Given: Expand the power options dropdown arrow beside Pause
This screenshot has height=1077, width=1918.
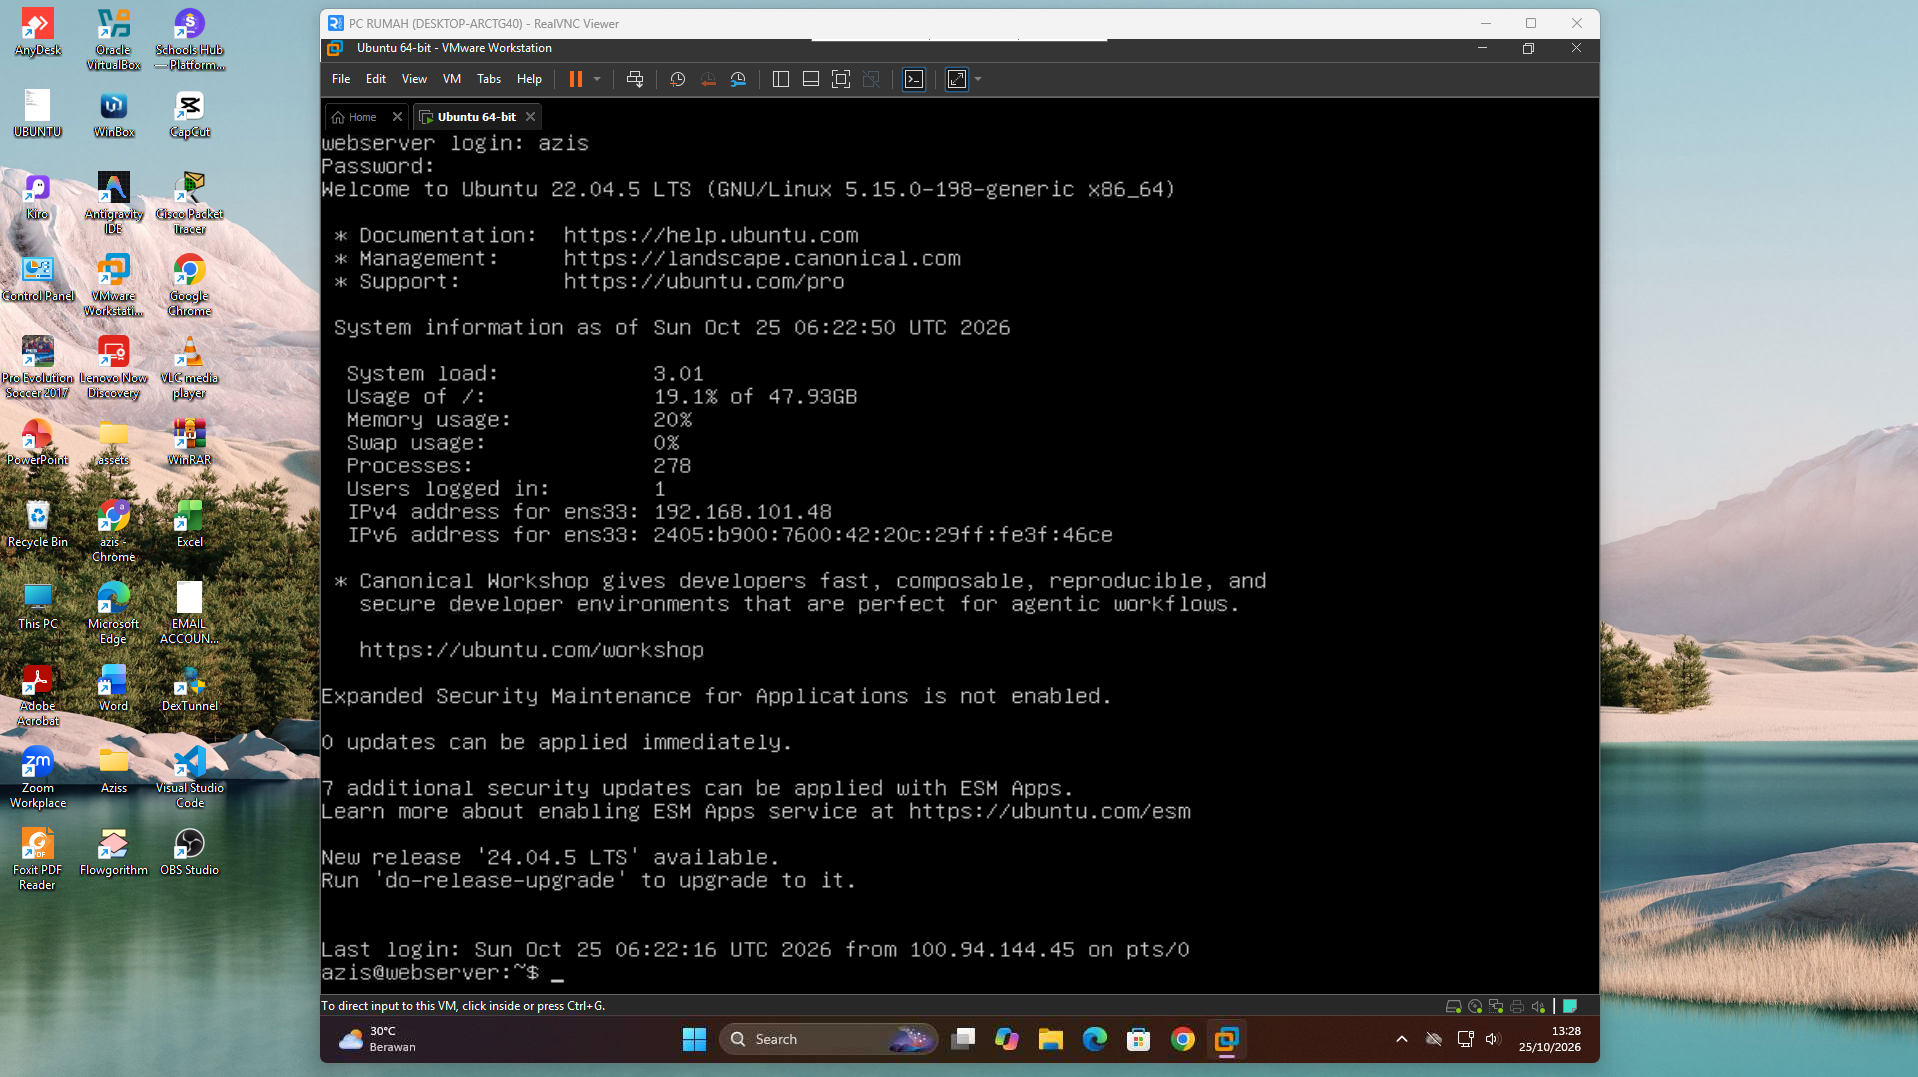Looking at the screenshot, I should pos(597,79).
